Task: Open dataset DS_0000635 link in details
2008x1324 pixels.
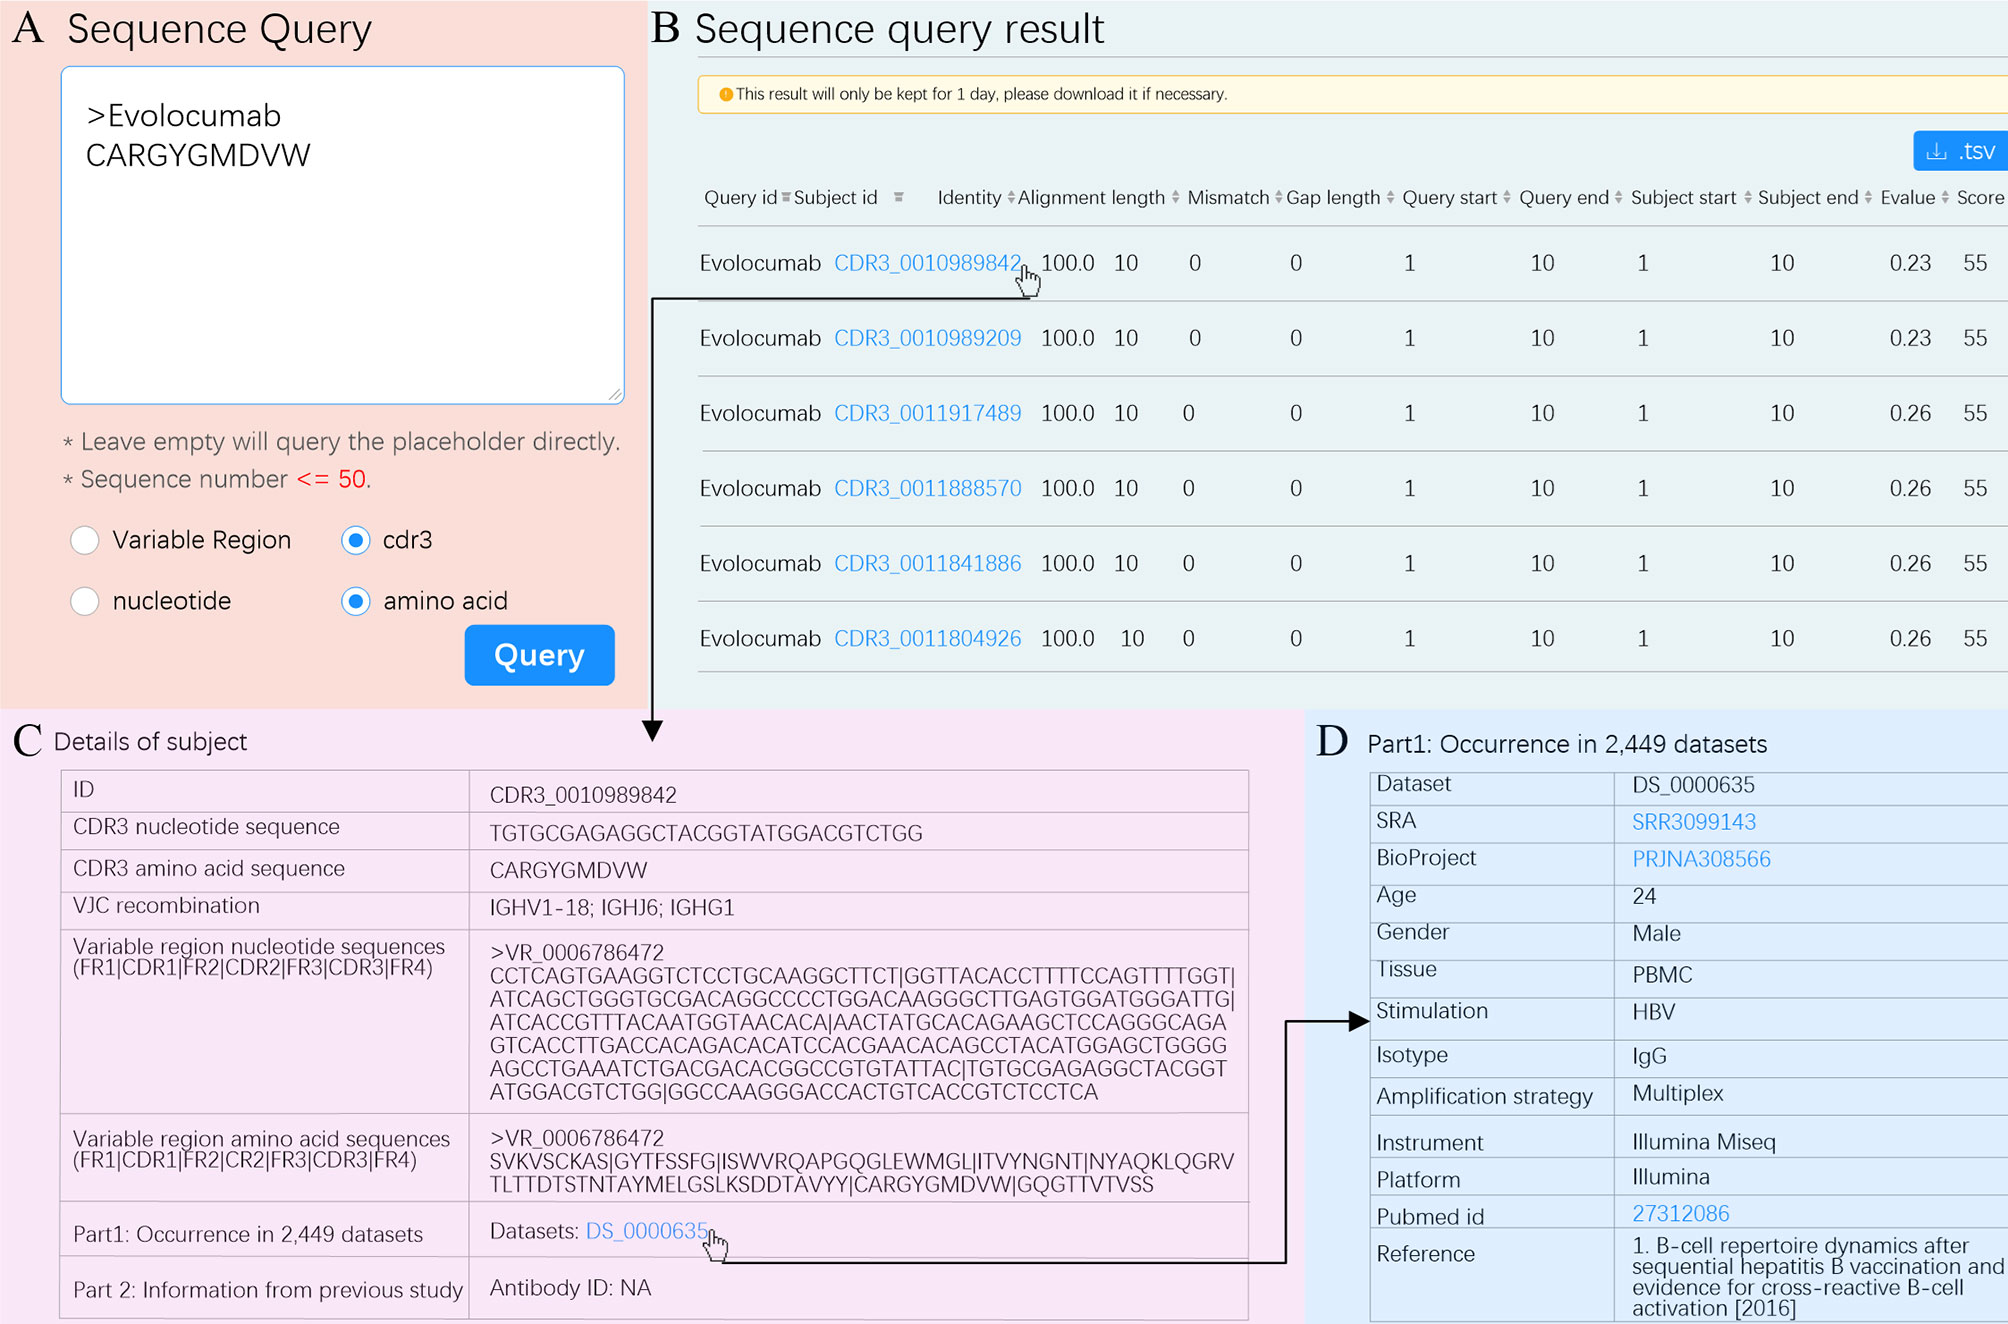Action: [x=647, y=1231]
